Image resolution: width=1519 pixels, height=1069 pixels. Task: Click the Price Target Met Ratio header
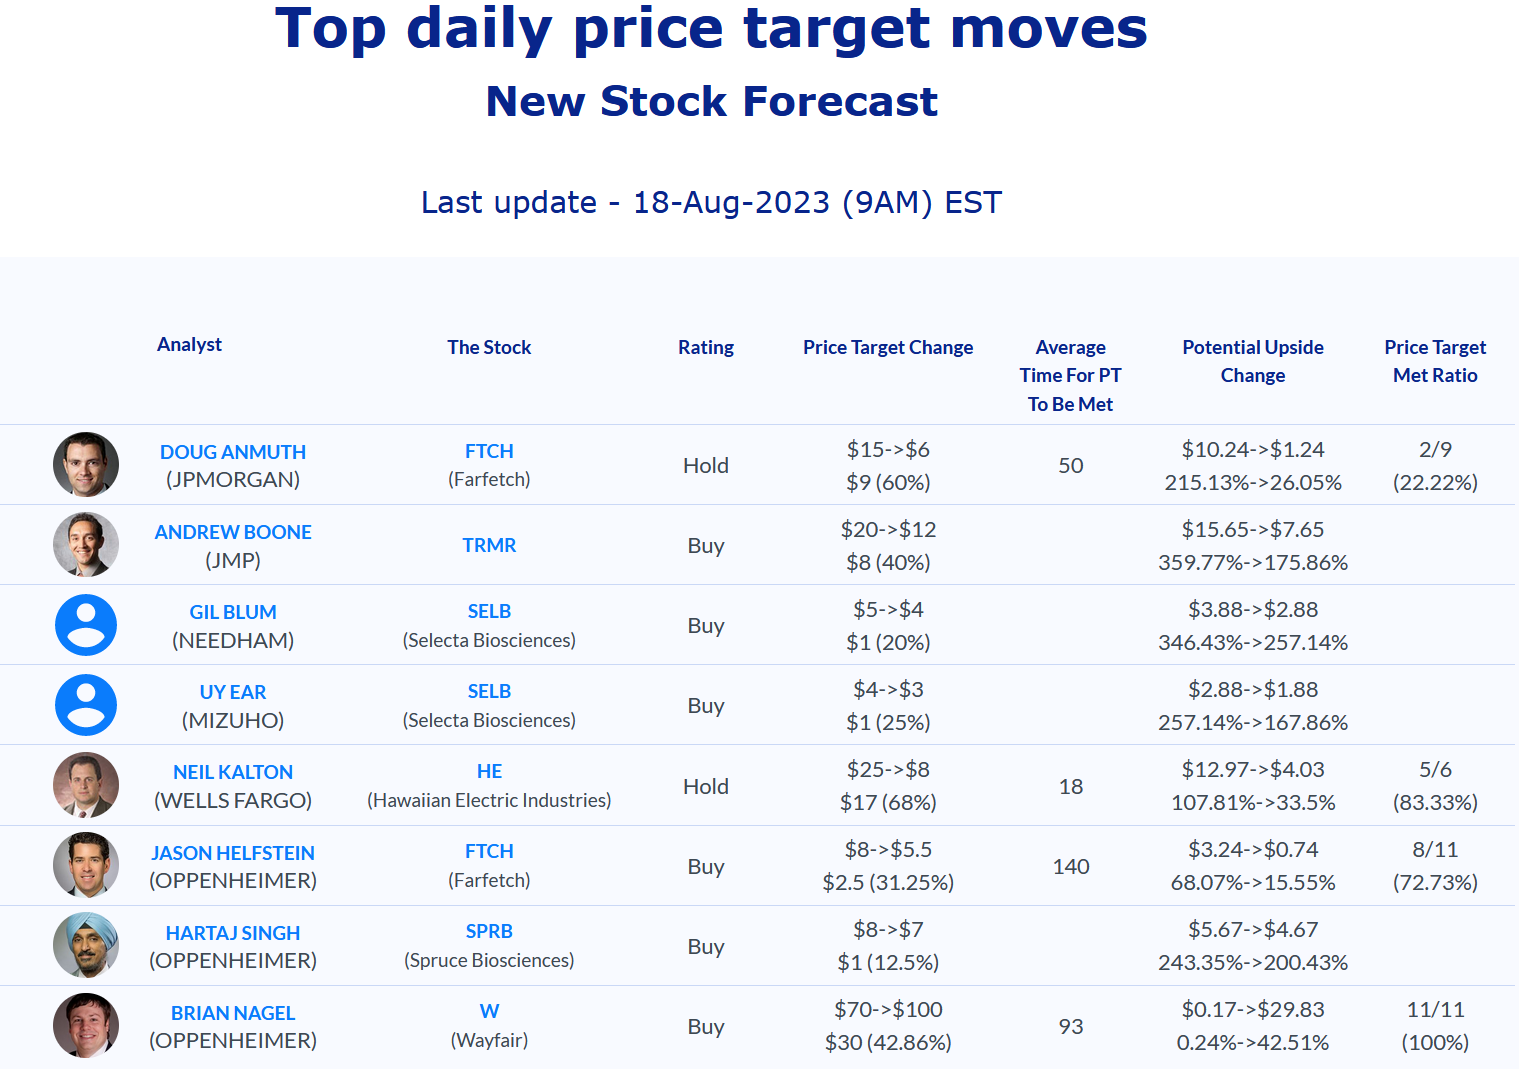point(1435,361)
